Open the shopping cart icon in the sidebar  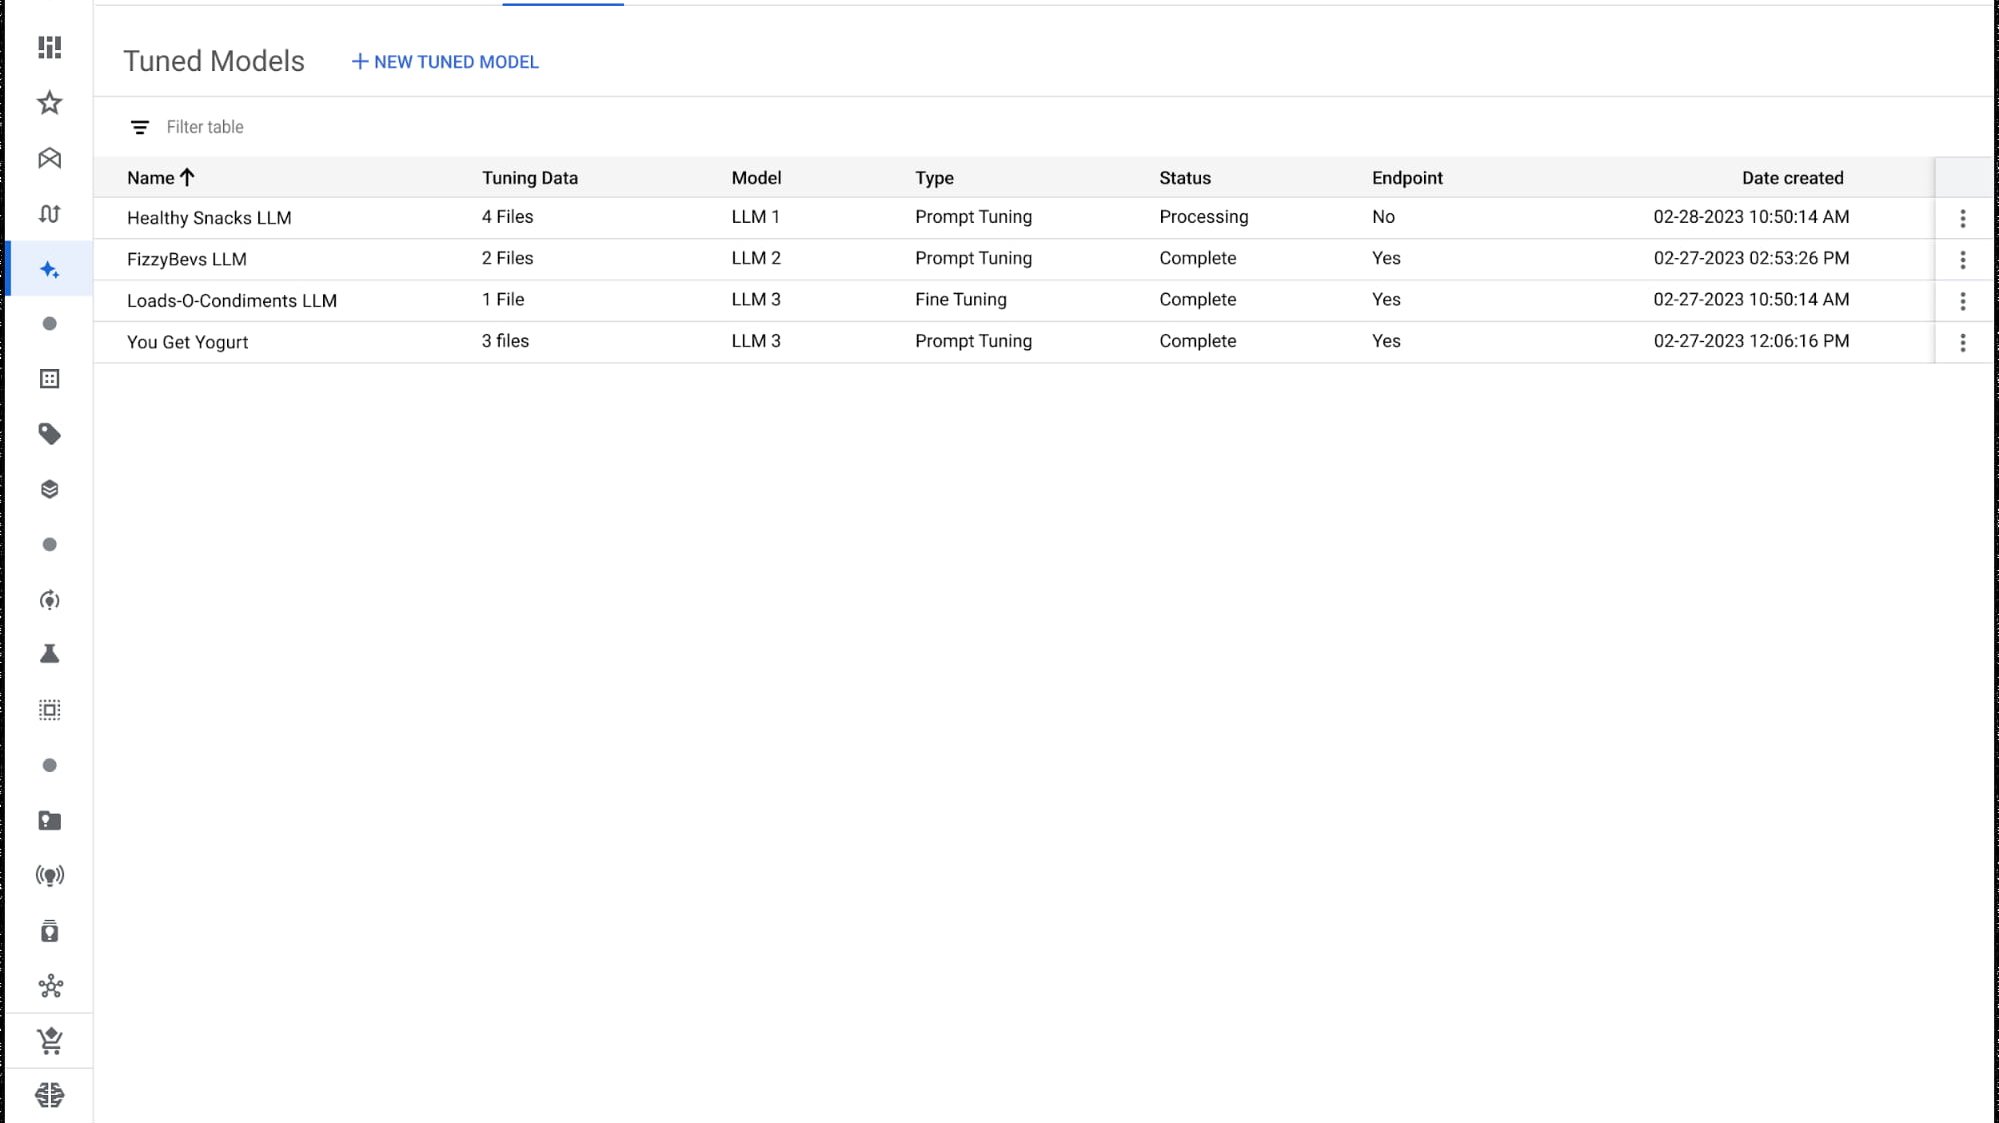tap(49, 1041)
